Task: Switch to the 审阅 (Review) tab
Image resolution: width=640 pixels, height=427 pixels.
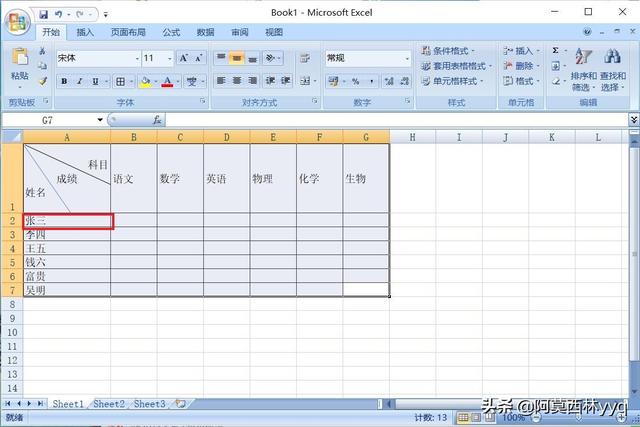Action: pyautogui.click(x=240, y=32)
